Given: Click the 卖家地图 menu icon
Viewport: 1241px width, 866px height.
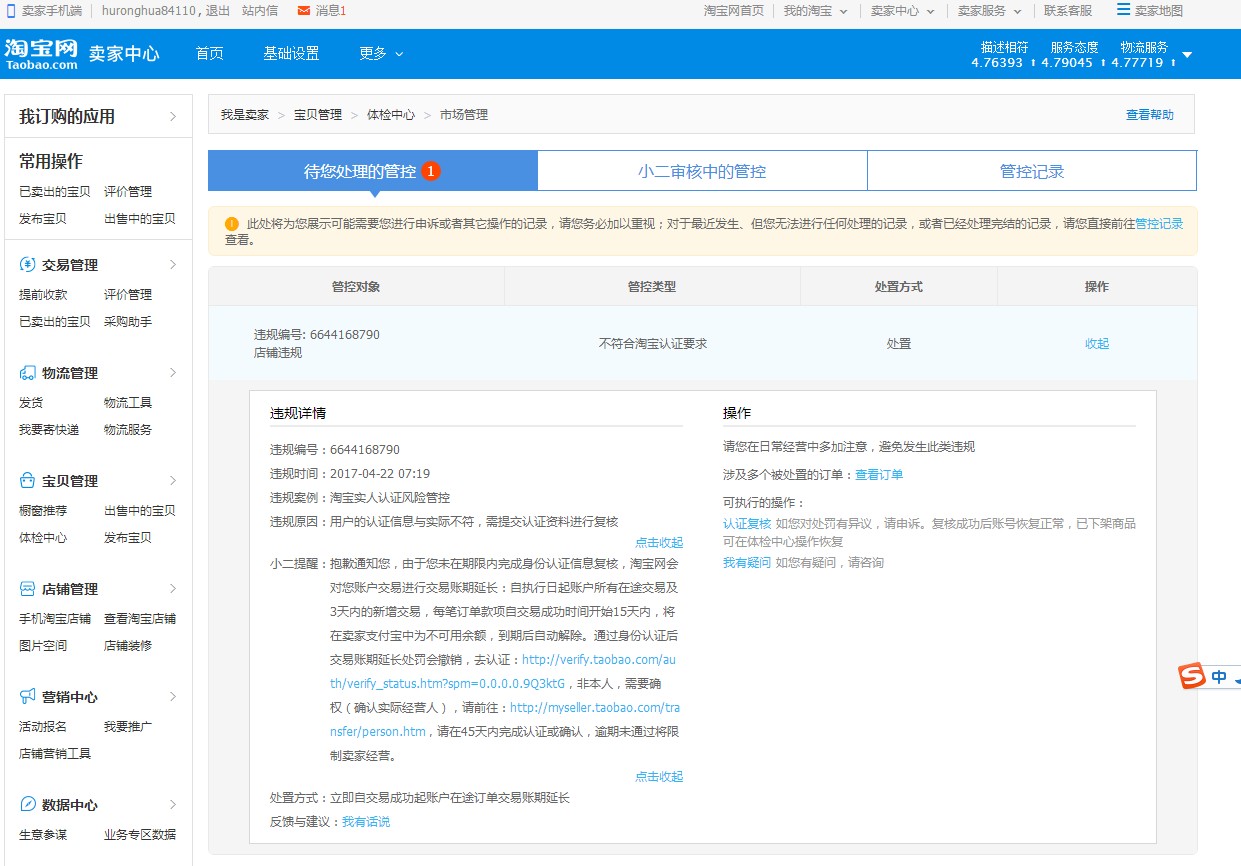Looking at the screenshot, I should (1123, 10).
